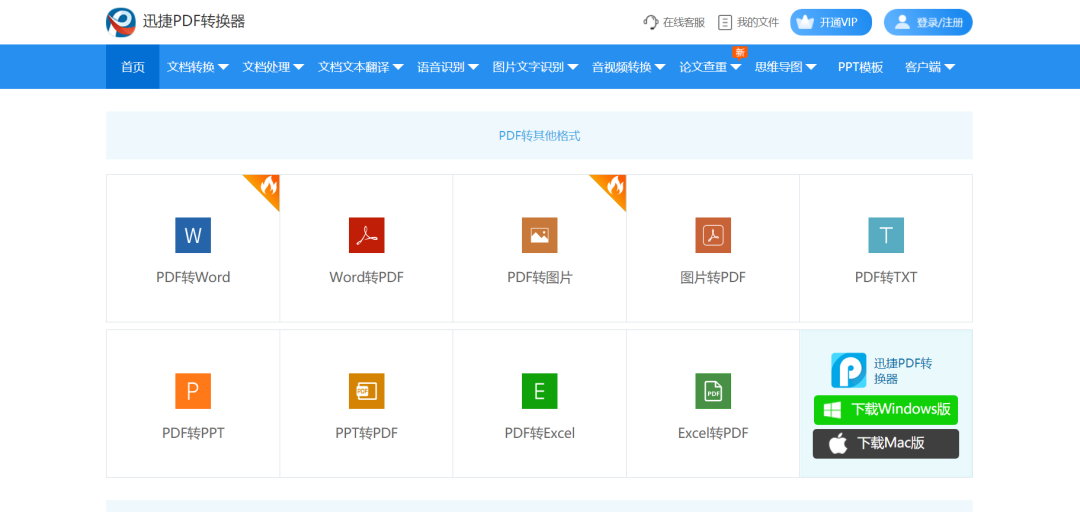
Task: Click the Word转PDF label
Action: click(x=366, y=277)
